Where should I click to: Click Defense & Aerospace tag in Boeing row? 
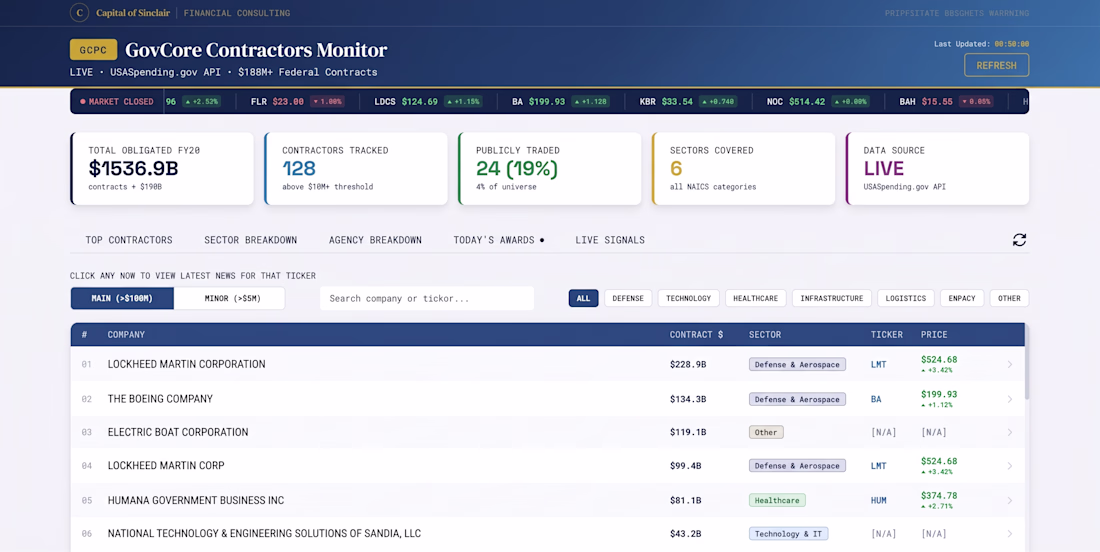click(x=797, y=399)
